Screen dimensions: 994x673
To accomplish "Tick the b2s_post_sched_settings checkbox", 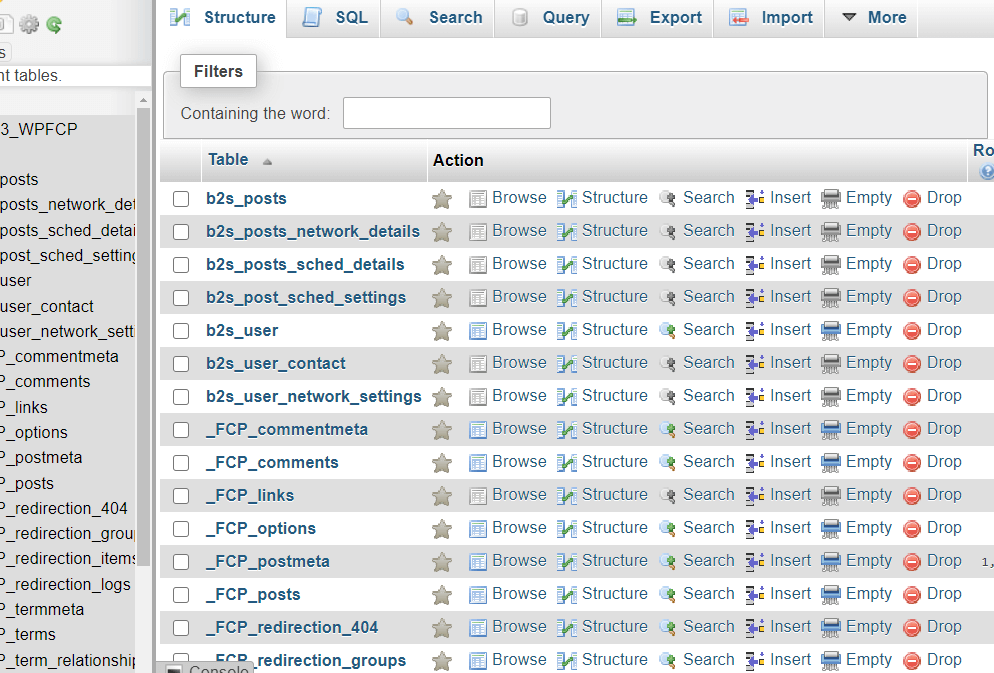I will [x=181, y=298].
